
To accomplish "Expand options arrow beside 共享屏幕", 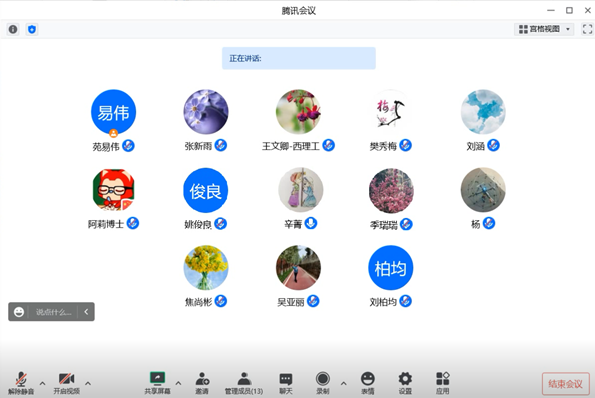I will pyautogui.click(x=178, y=383).
